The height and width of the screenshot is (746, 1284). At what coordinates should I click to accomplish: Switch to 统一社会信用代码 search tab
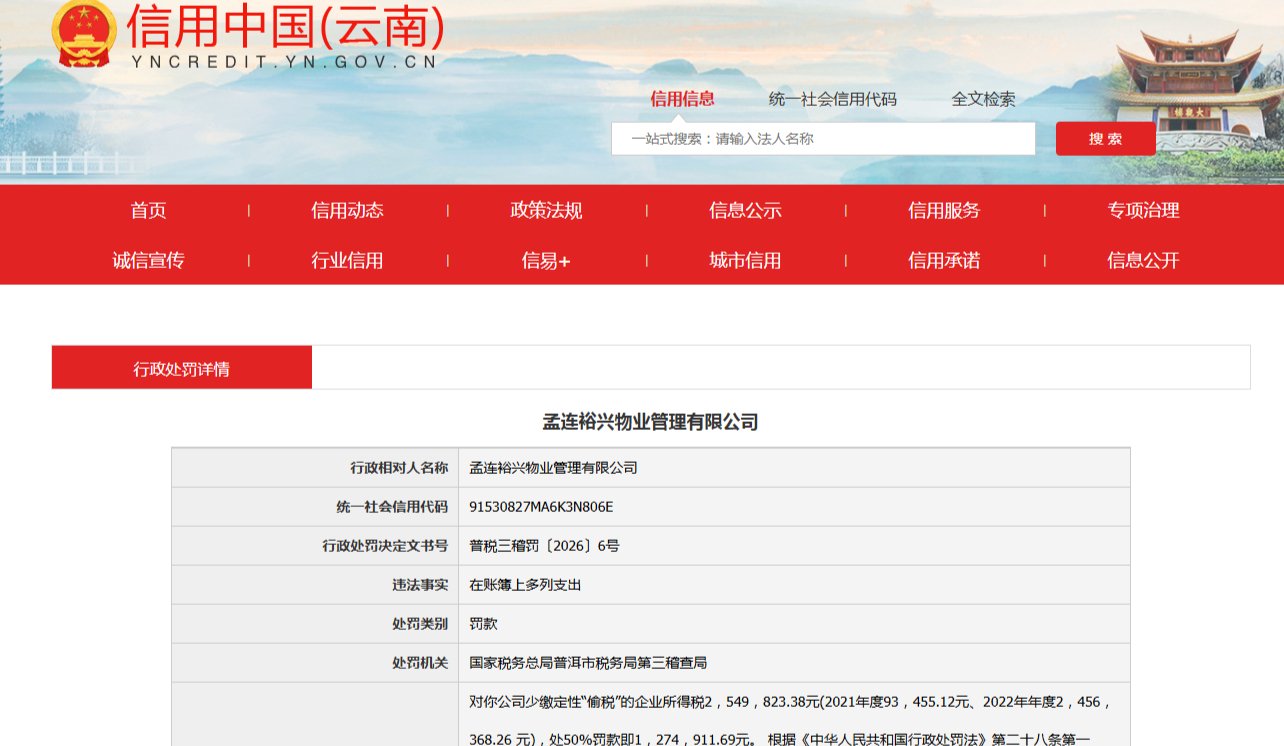(x=832, y=99)
